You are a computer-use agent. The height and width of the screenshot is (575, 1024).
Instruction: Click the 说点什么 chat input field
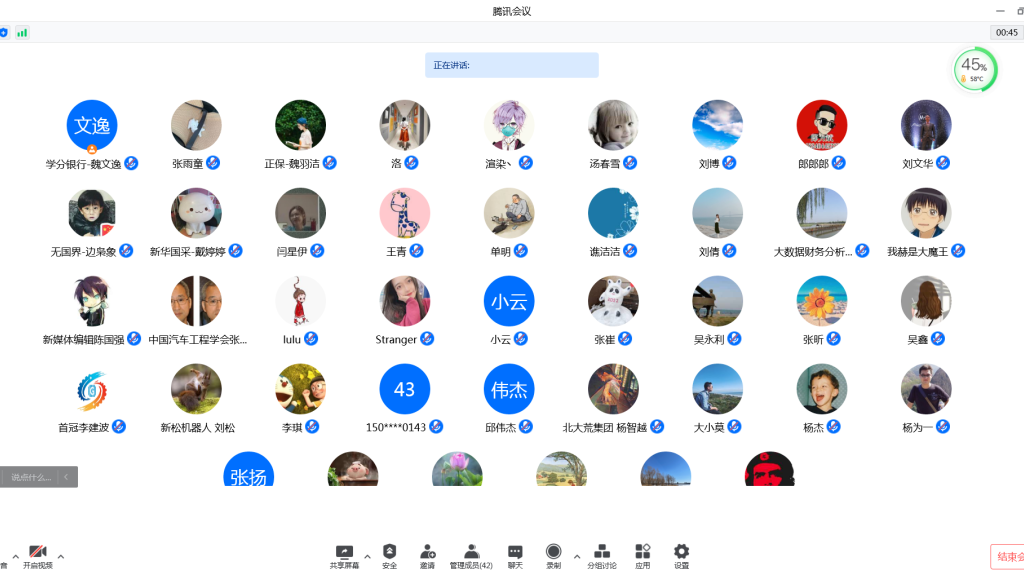[30, 477]
